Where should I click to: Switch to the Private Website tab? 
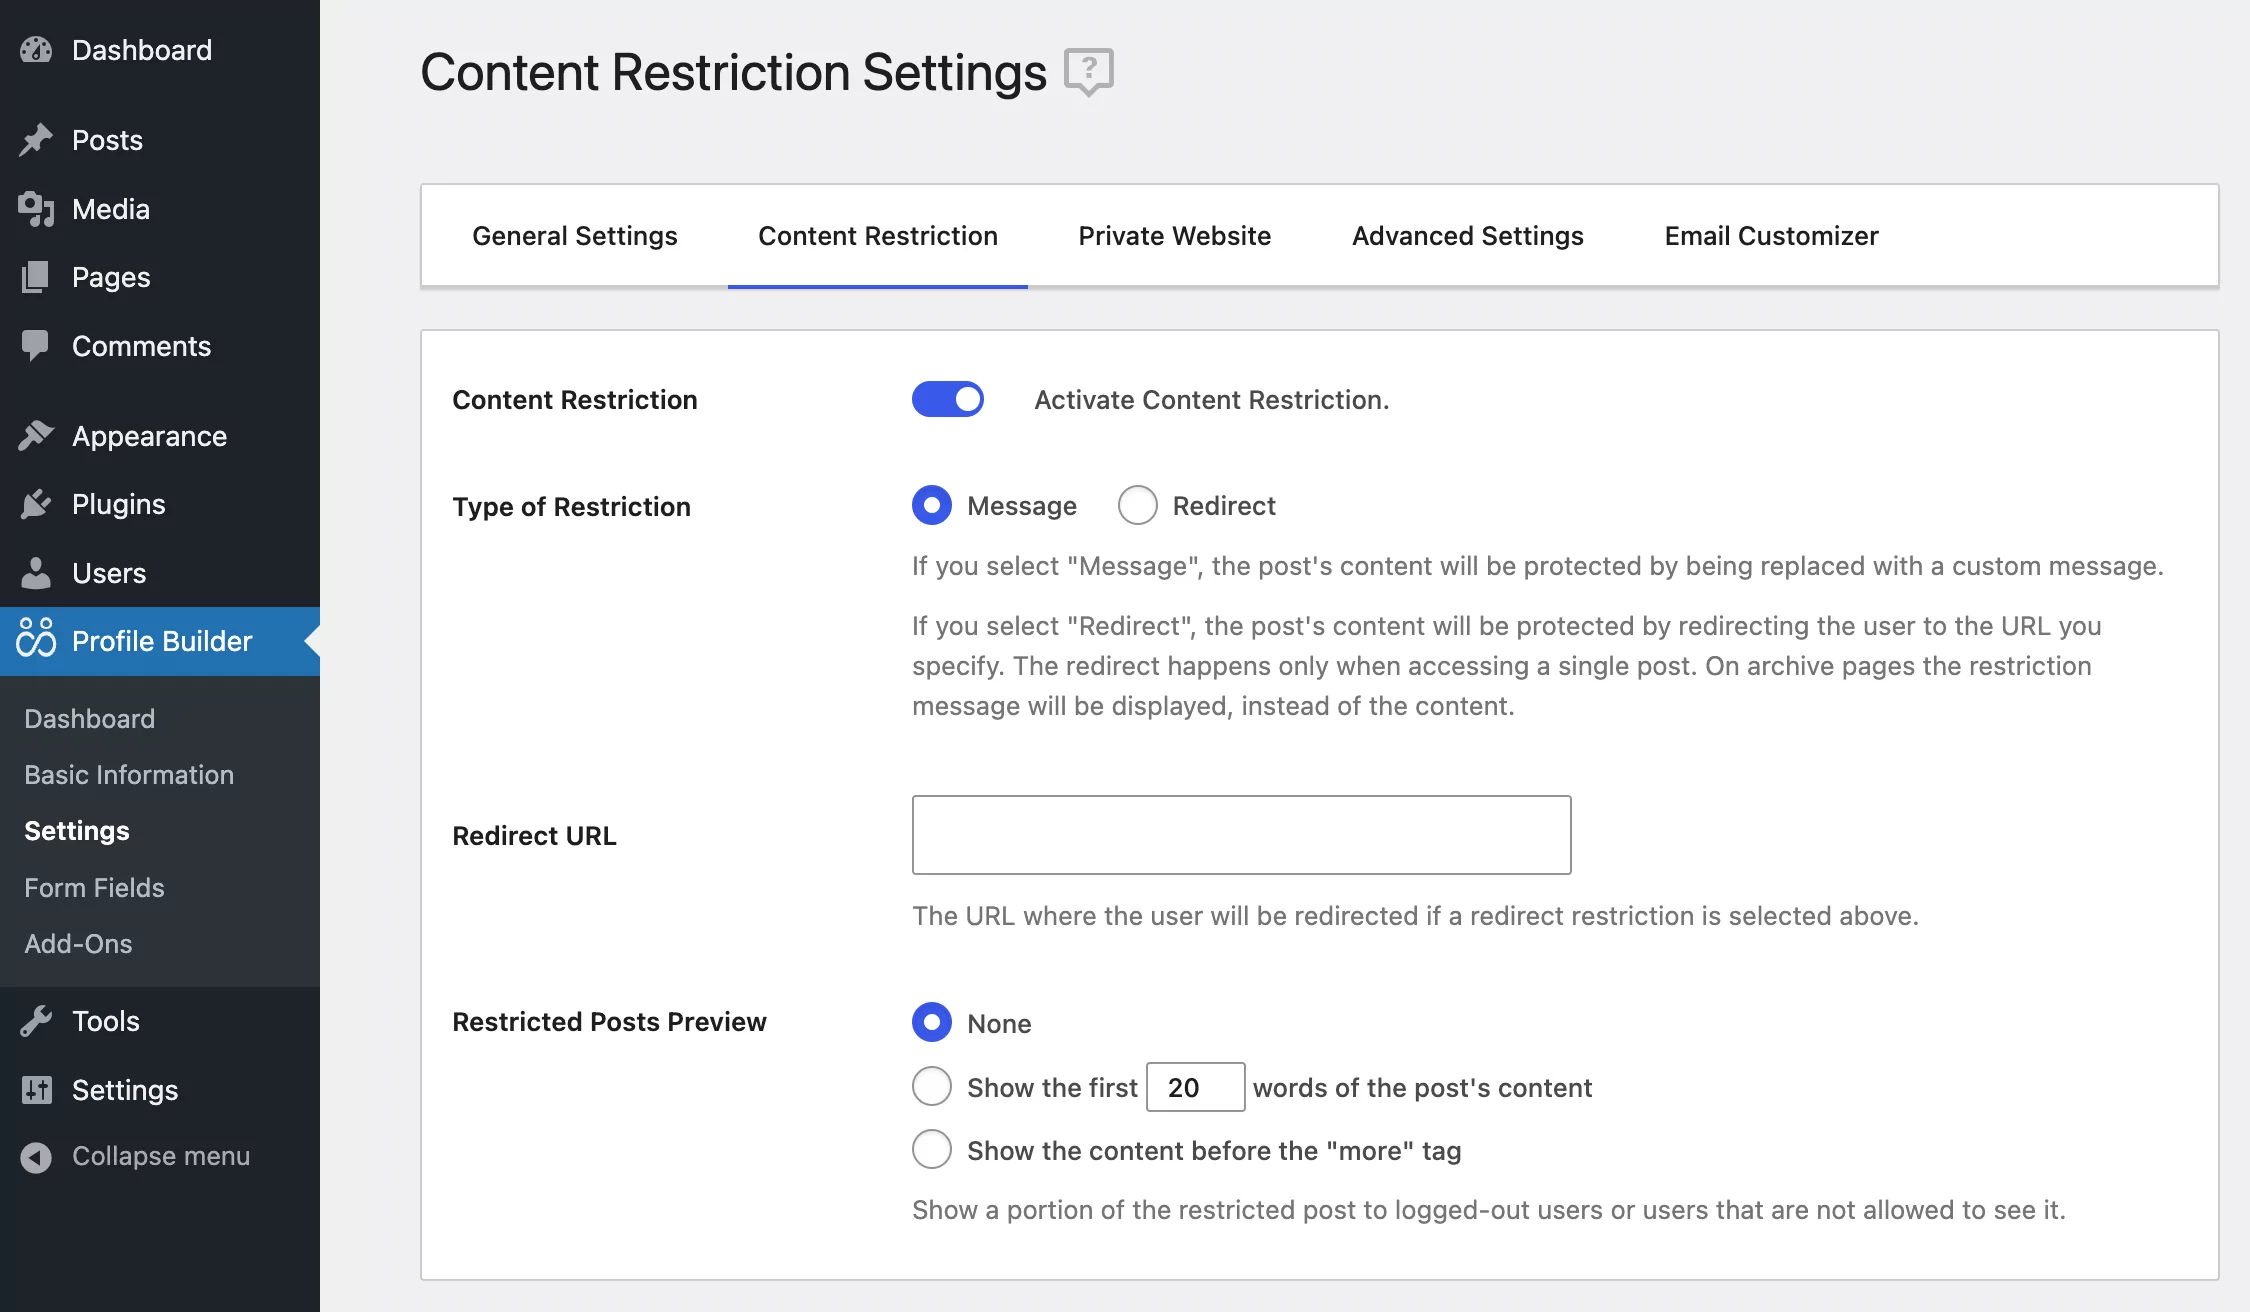1175,236
